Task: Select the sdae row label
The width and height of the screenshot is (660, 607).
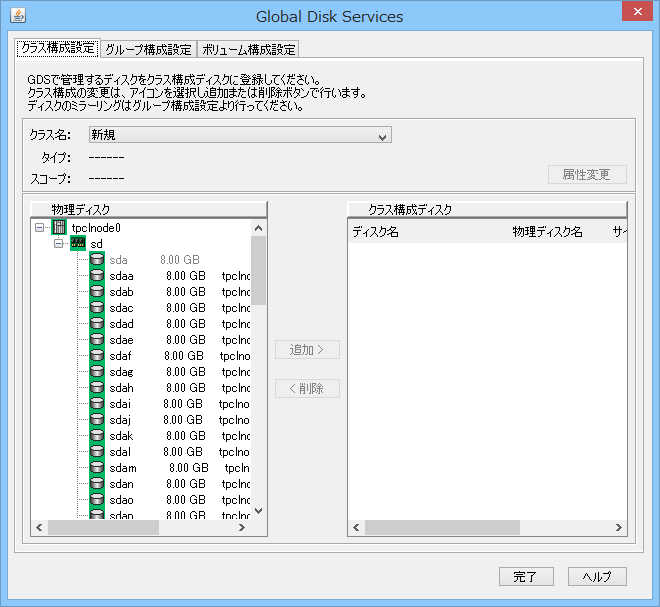Action: [x=121, y=340]
